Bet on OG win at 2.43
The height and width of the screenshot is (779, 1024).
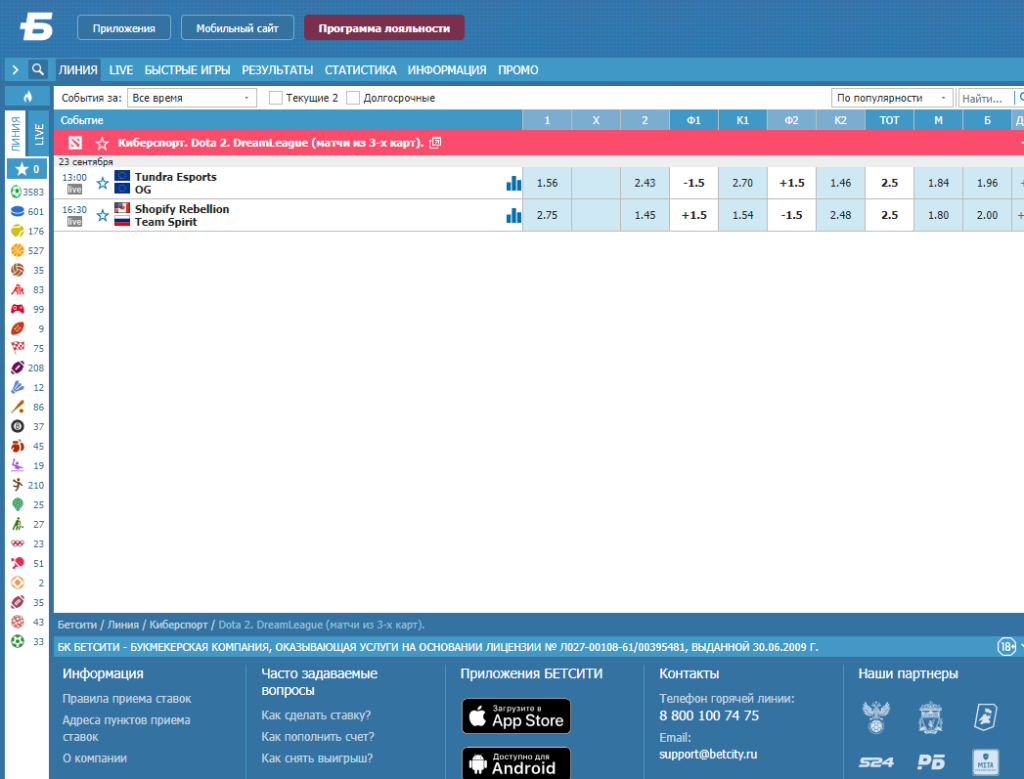pos(645,183)
